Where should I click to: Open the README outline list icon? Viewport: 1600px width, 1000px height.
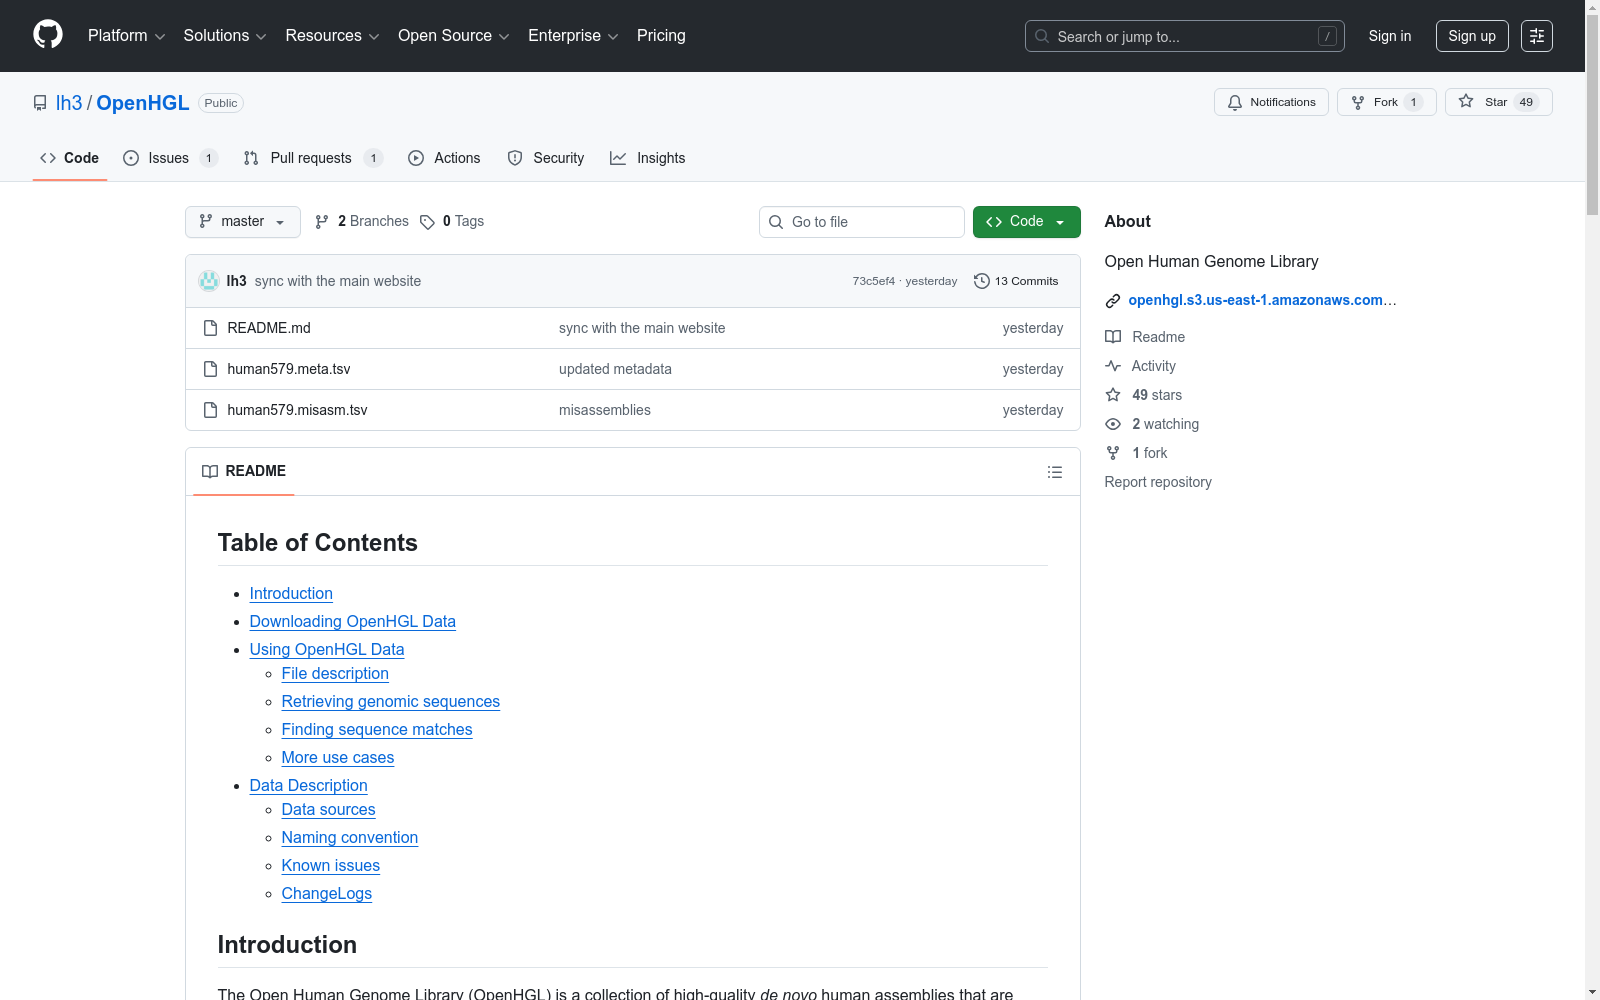1054,472
